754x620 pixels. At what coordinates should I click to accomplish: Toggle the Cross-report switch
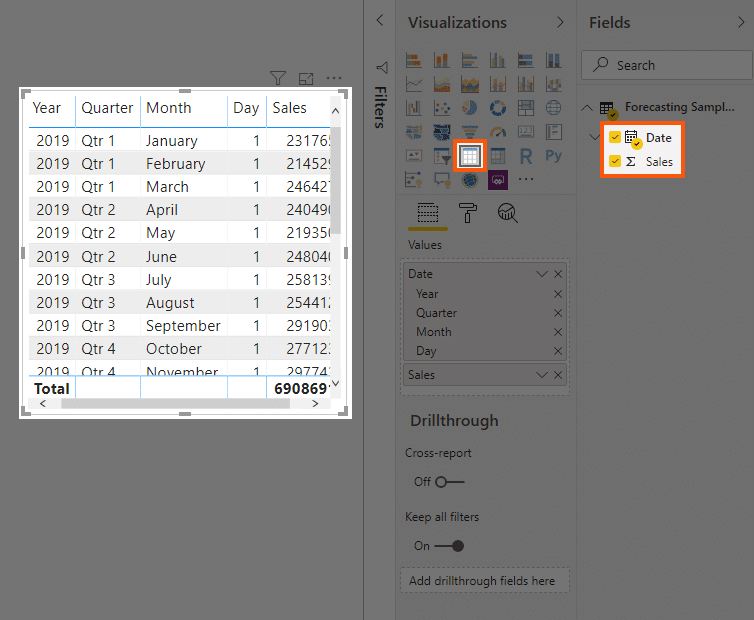449,481
